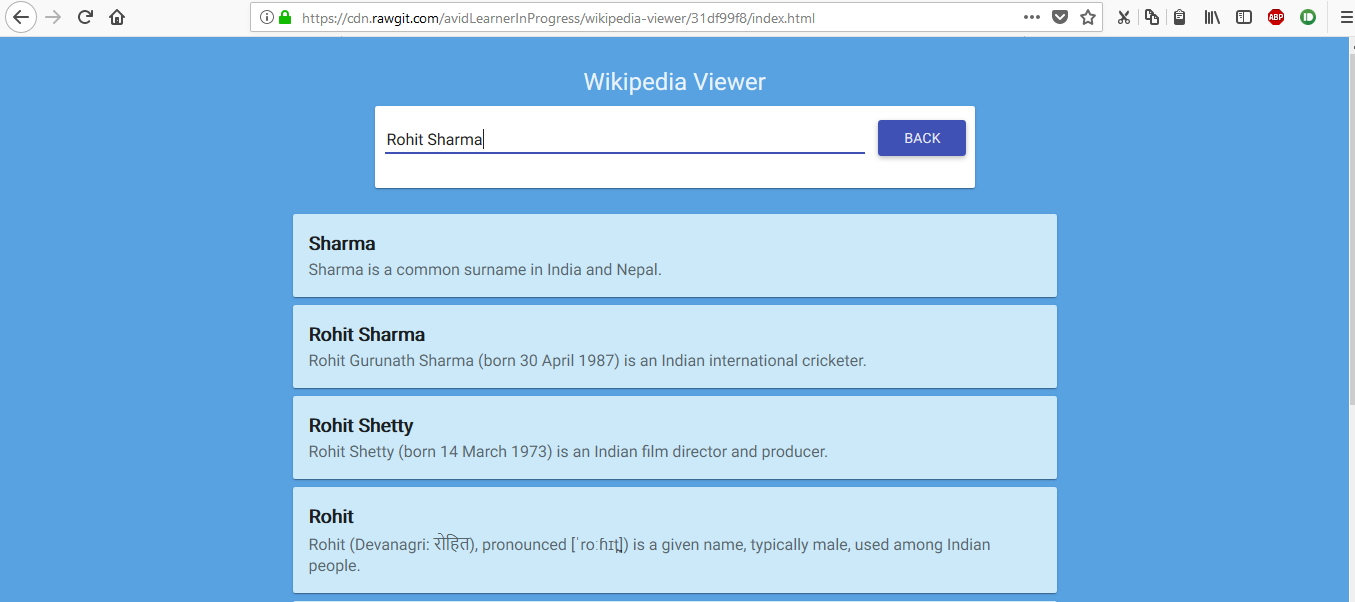Image resolution: width=1355 pixels, height=602 pixels.
Task: Navigate back using the back arrow
Action: [20, 17]
